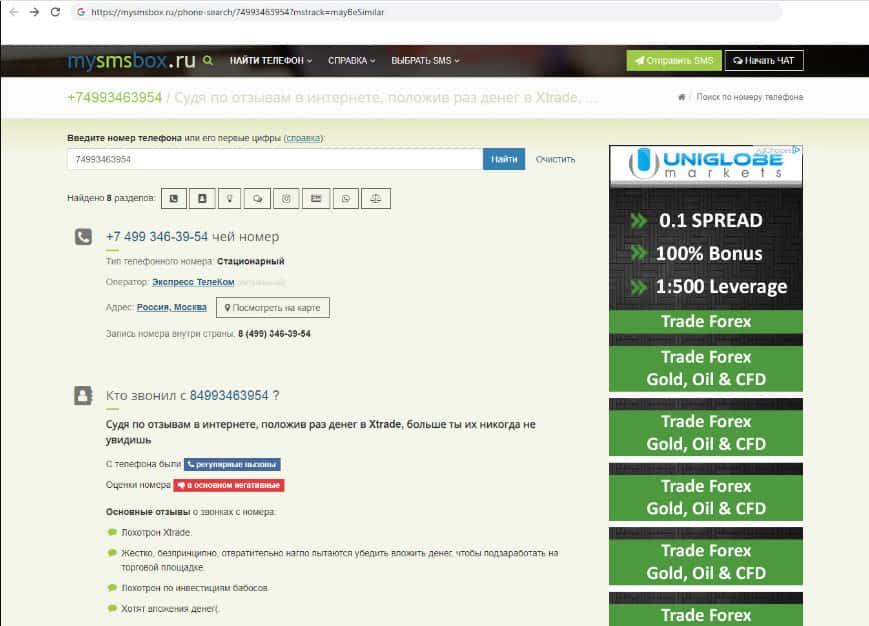Focus the browser URL address bar

[426, 12]
